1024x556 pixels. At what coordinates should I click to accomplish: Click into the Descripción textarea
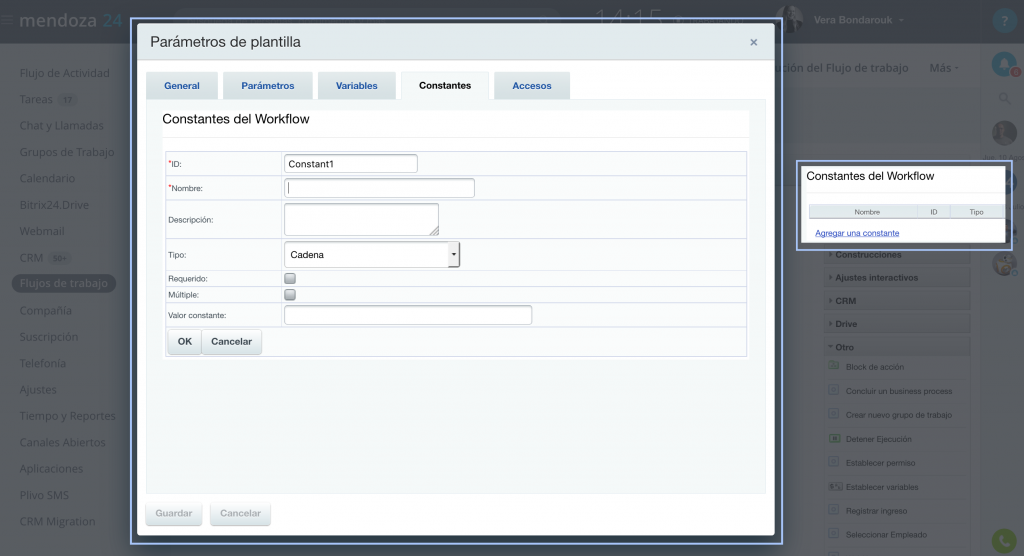pos(361,220)
